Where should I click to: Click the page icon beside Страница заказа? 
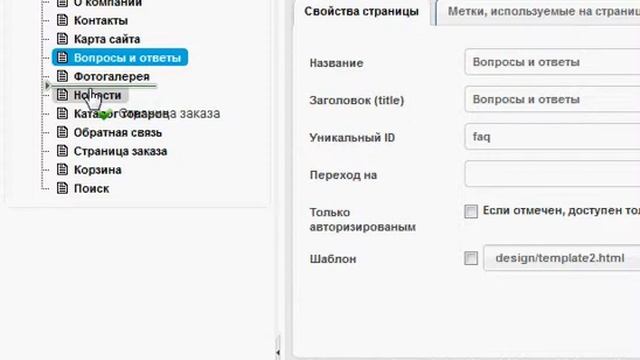tap(62, 151)
